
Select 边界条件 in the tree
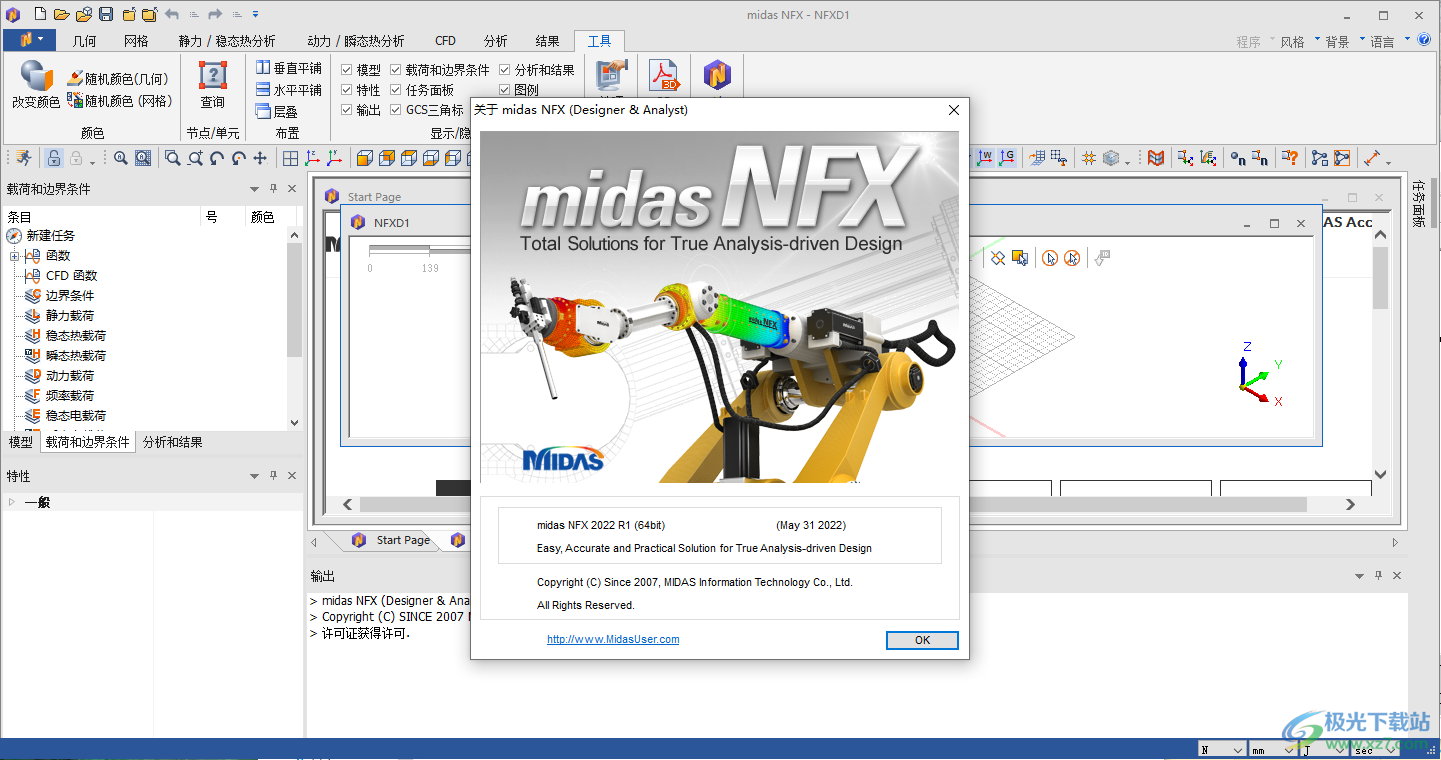[70, 295]
